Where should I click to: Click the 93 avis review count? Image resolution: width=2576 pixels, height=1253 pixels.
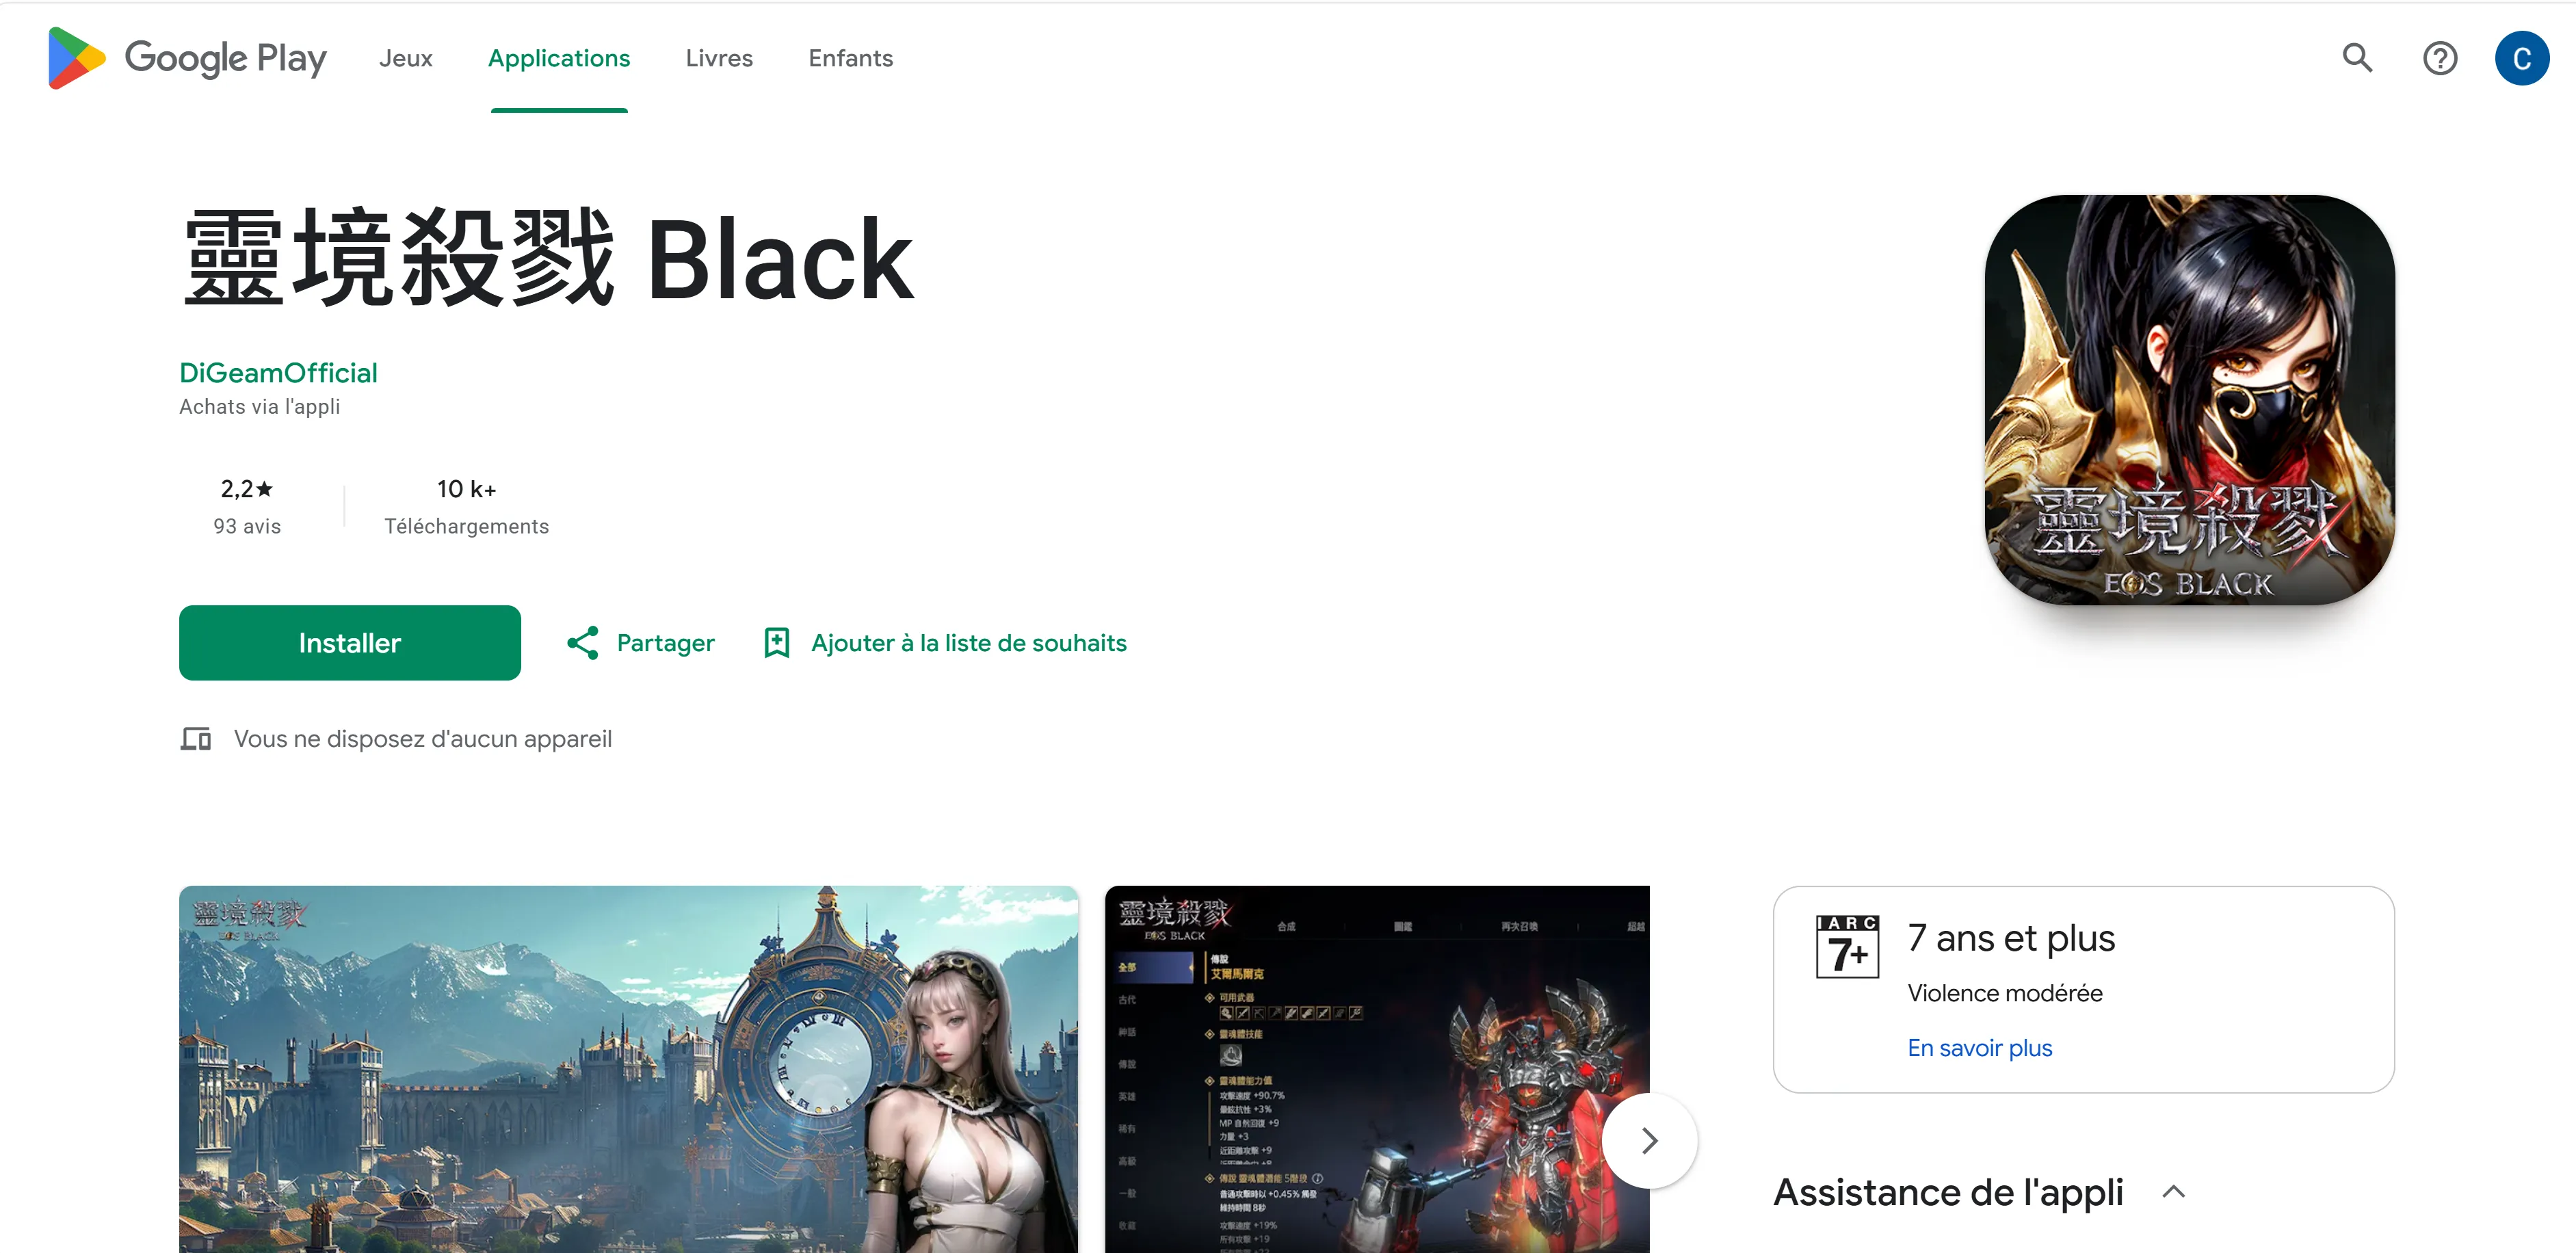tap(247, 526)
